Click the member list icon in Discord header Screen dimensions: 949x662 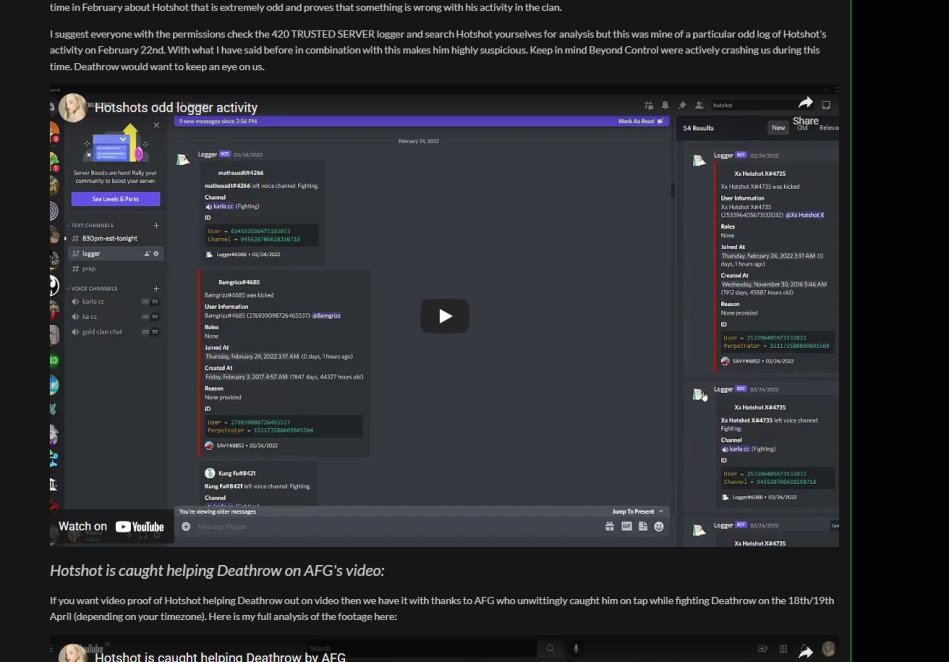tap(699, 105)
